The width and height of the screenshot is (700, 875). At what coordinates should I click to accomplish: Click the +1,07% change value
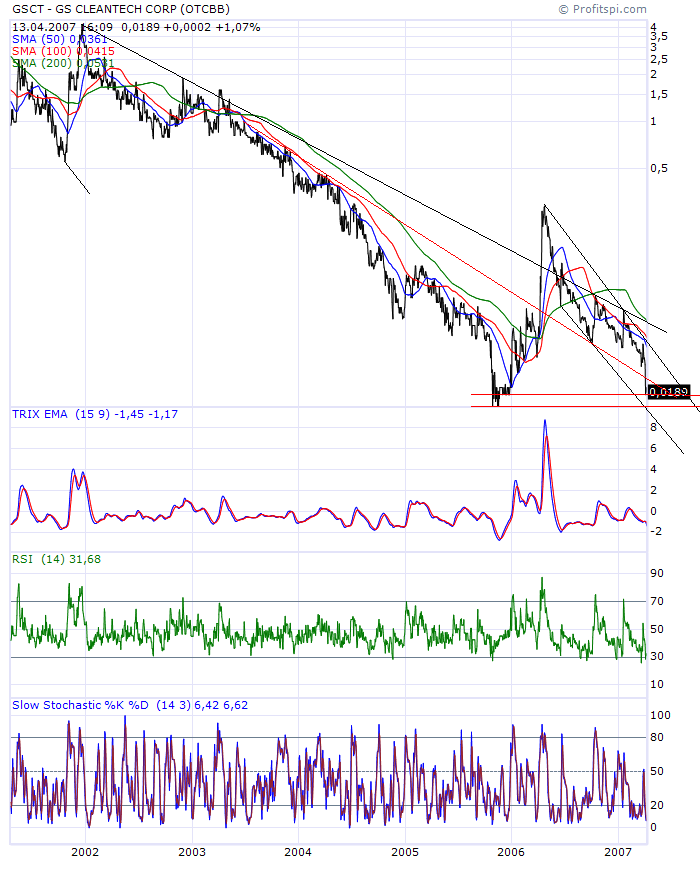click(238, 27)
